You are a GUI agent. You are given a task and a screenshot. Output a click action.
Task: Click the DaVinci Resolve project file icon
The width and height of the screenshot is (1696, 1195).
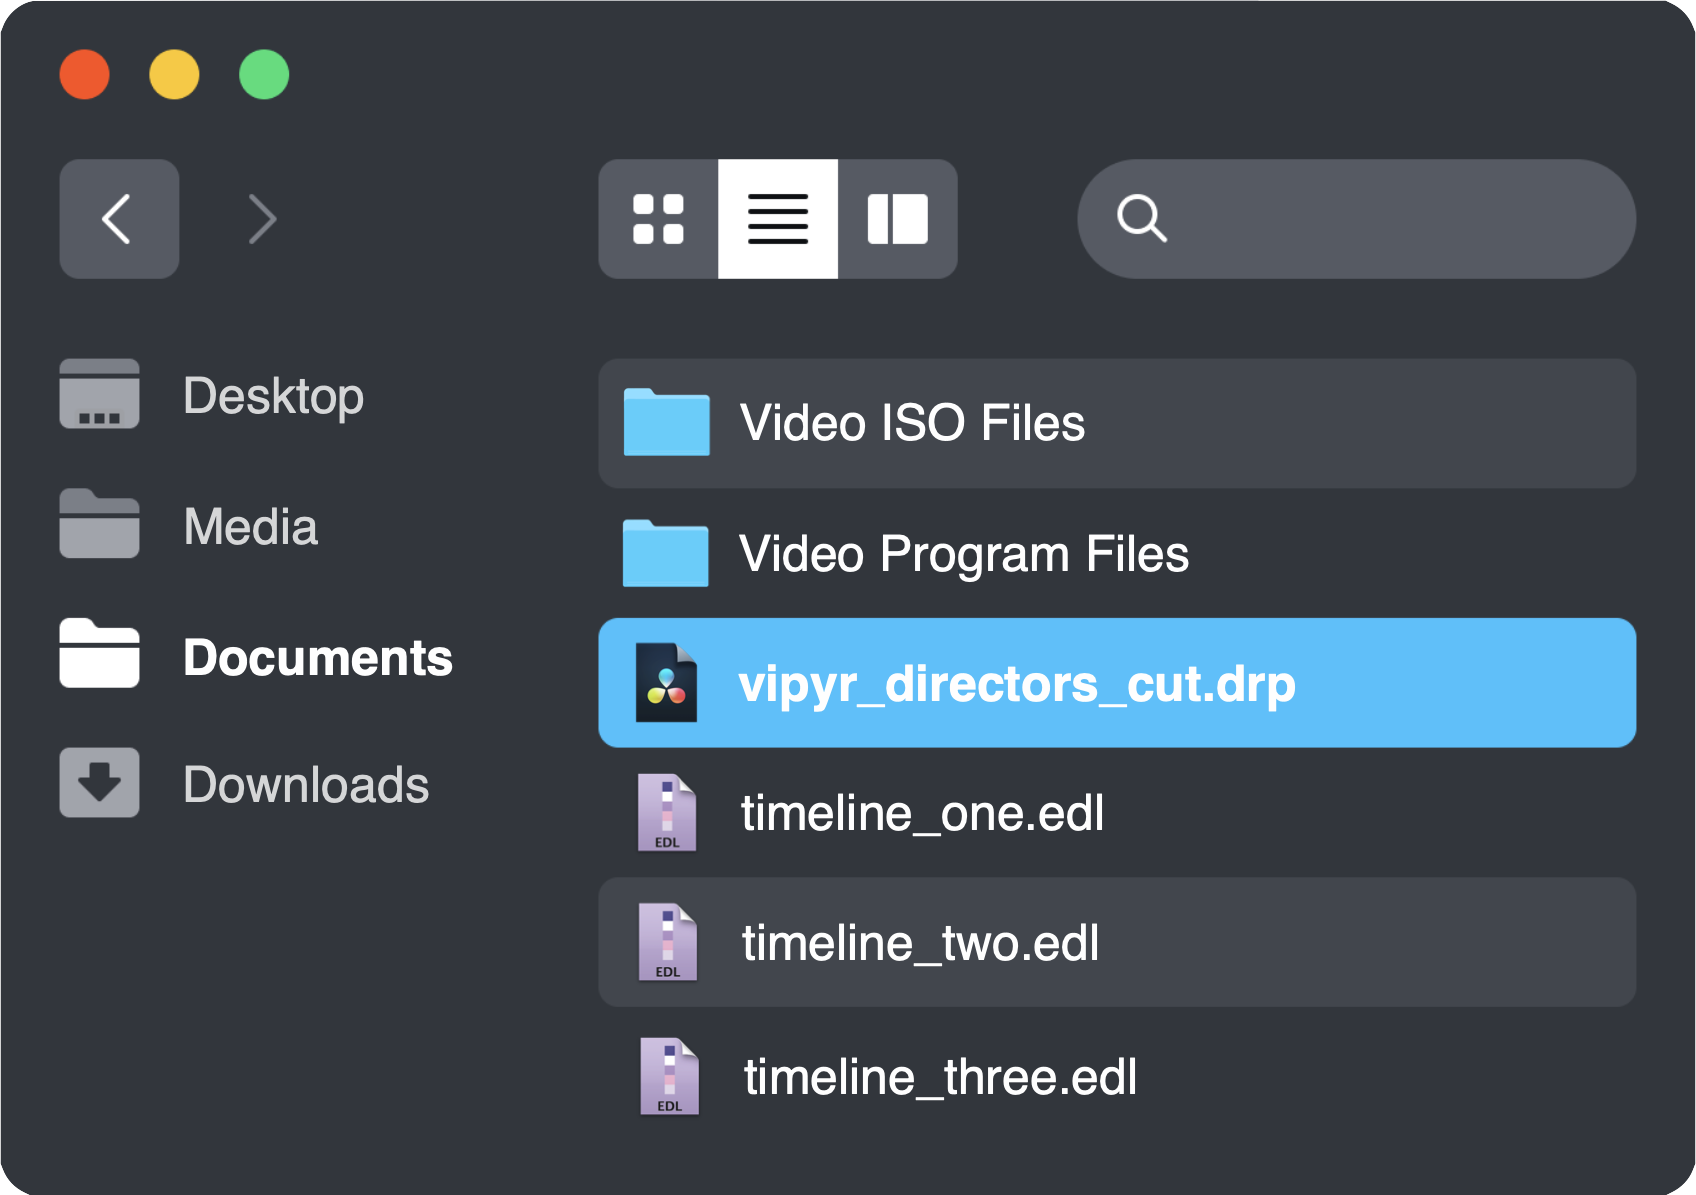pos(666,683)
